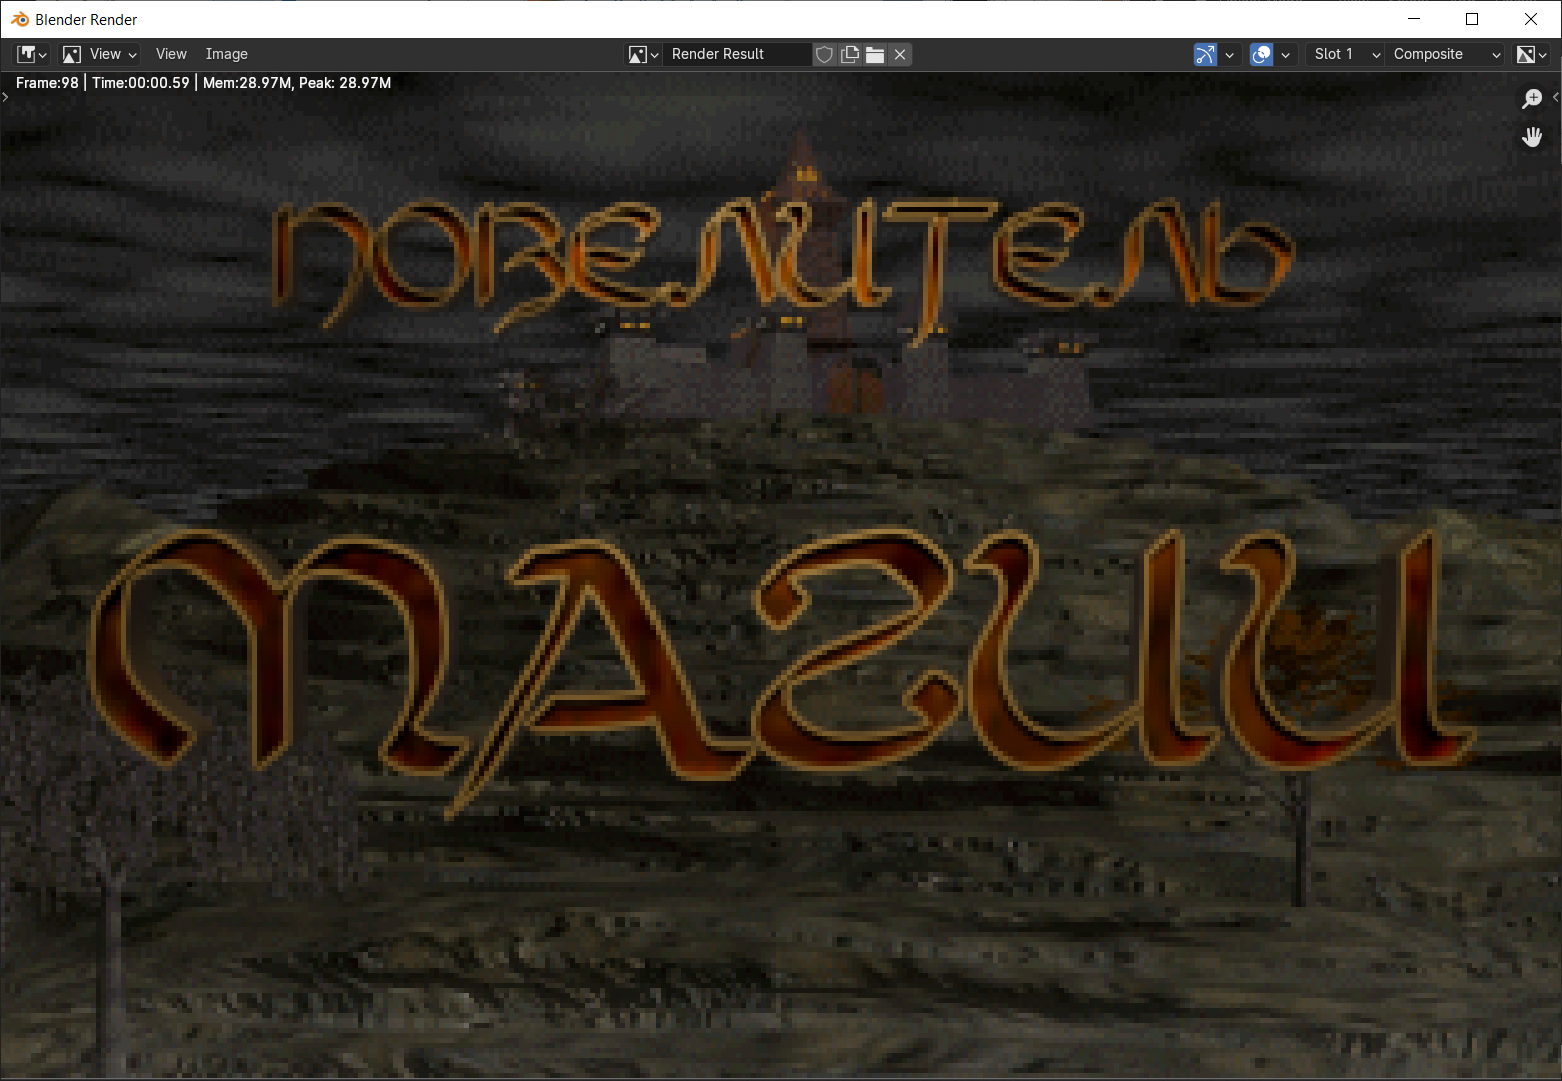Maximize the Blender Render window
Viewport: 1562px width, 1081px height.
(1472, 19)
